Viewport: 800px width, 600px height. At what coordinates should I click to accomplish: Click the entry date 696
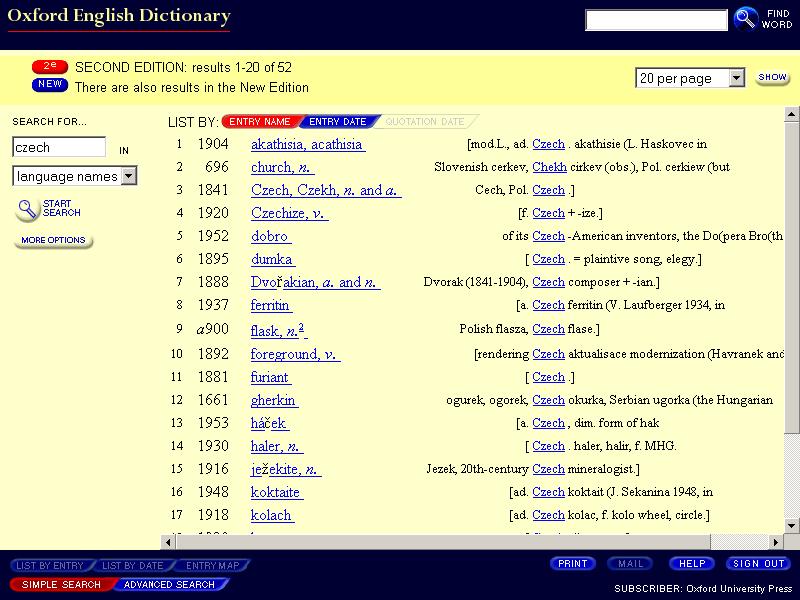pos(217,167)
